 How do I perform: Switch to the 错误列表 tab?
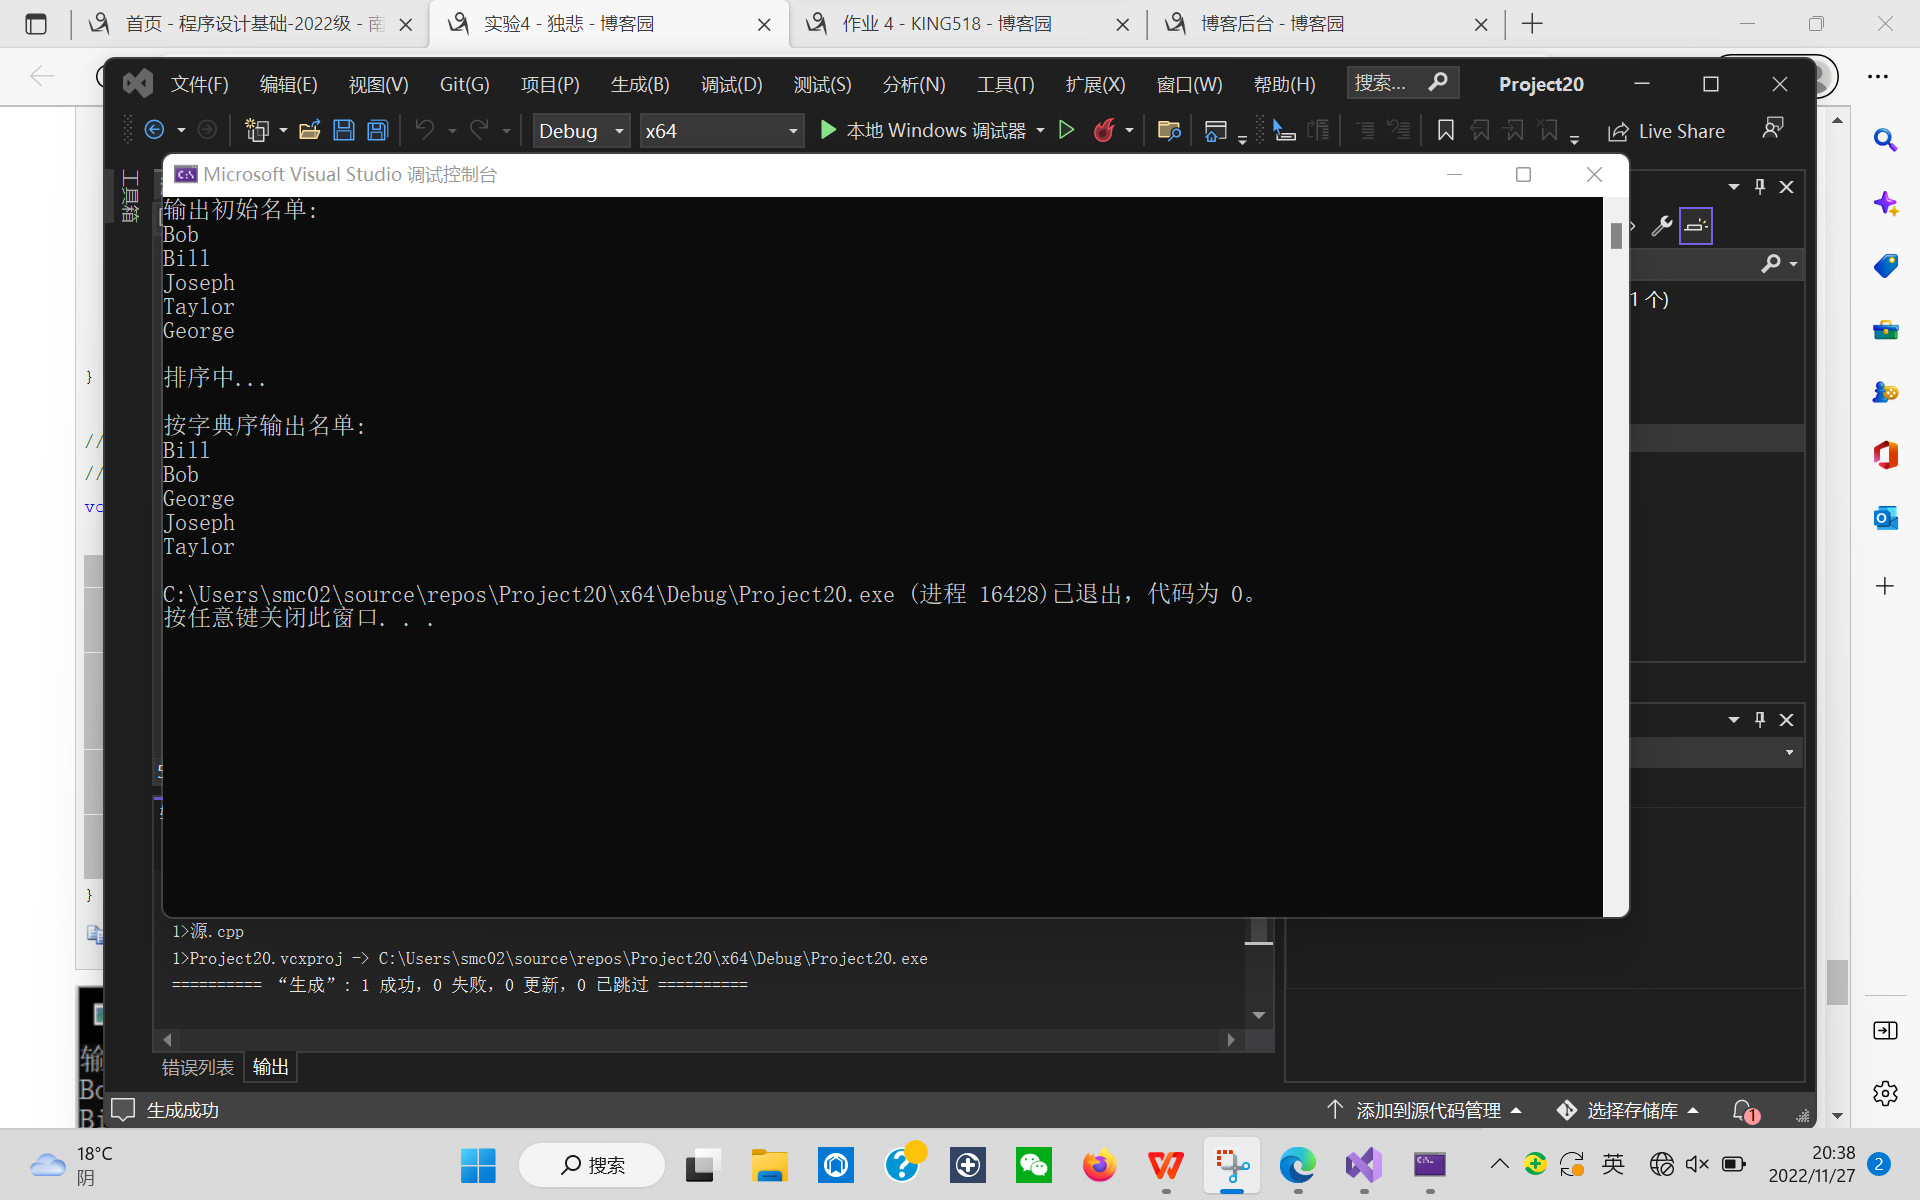198,1067
